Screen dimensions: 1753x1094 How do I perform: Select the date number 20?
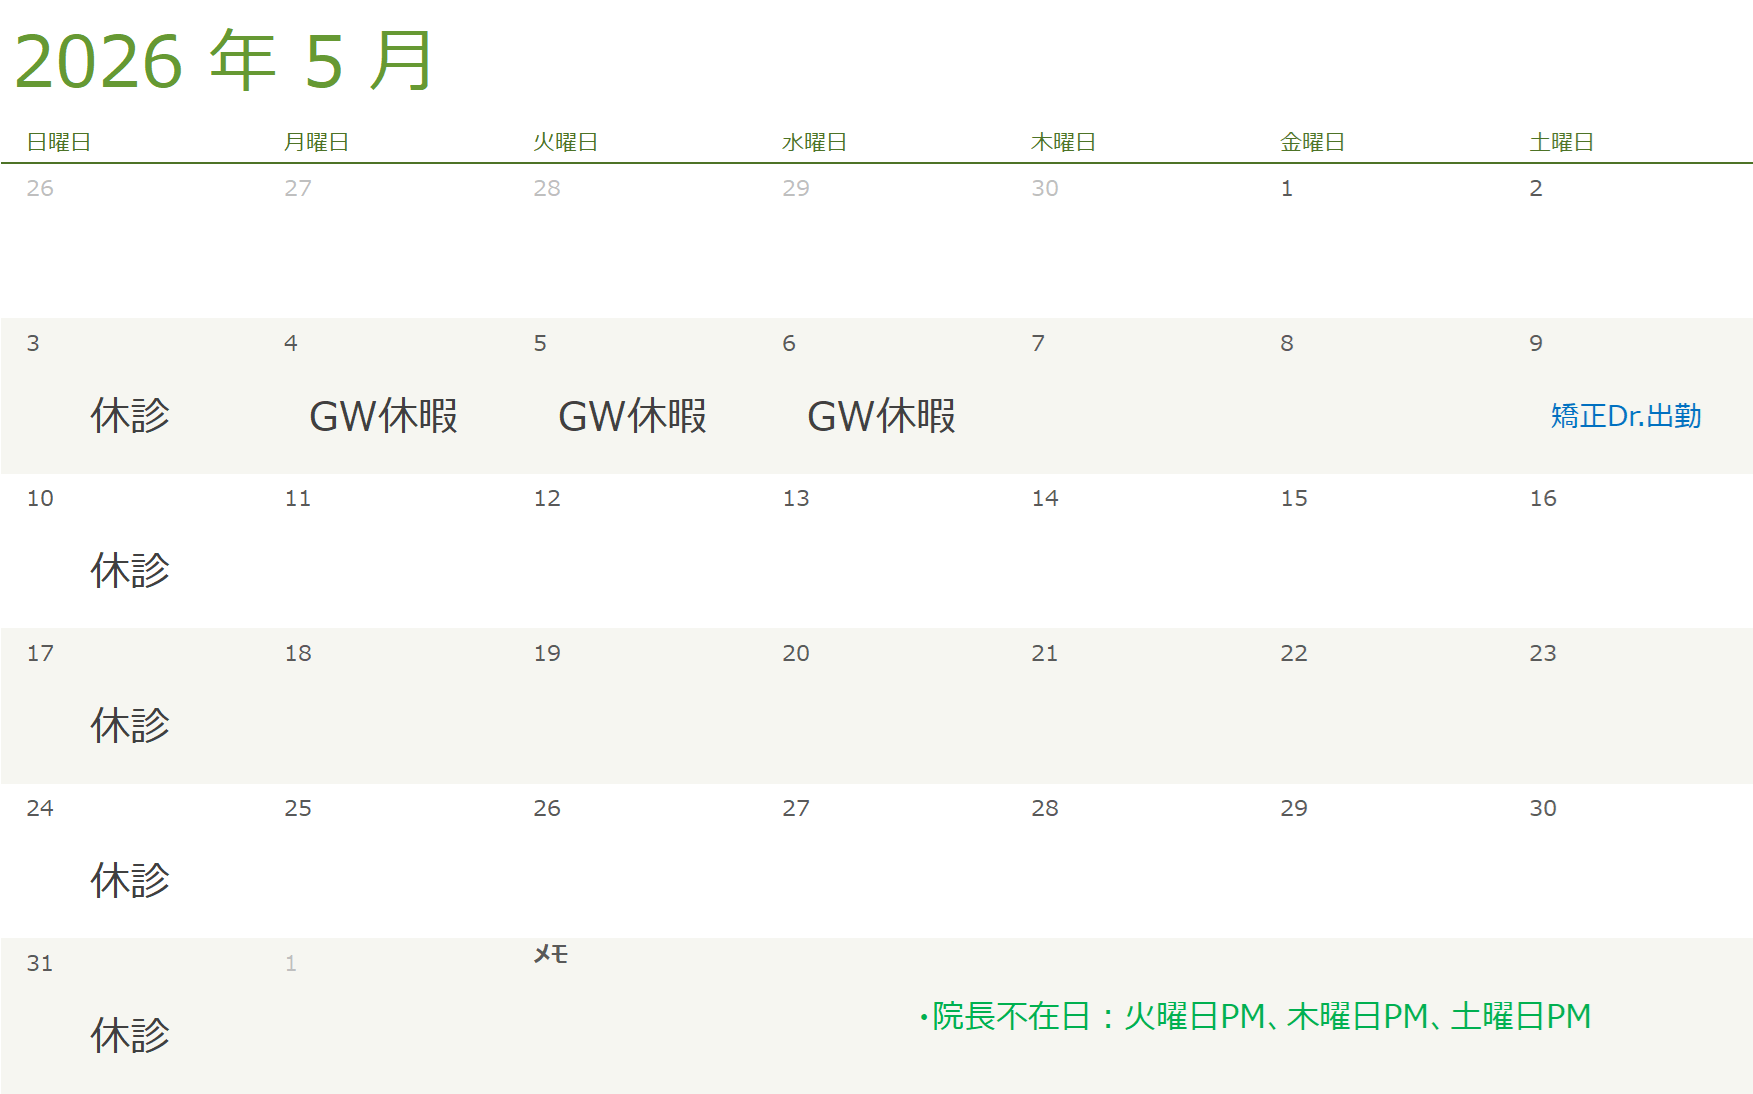pos(795,654)
